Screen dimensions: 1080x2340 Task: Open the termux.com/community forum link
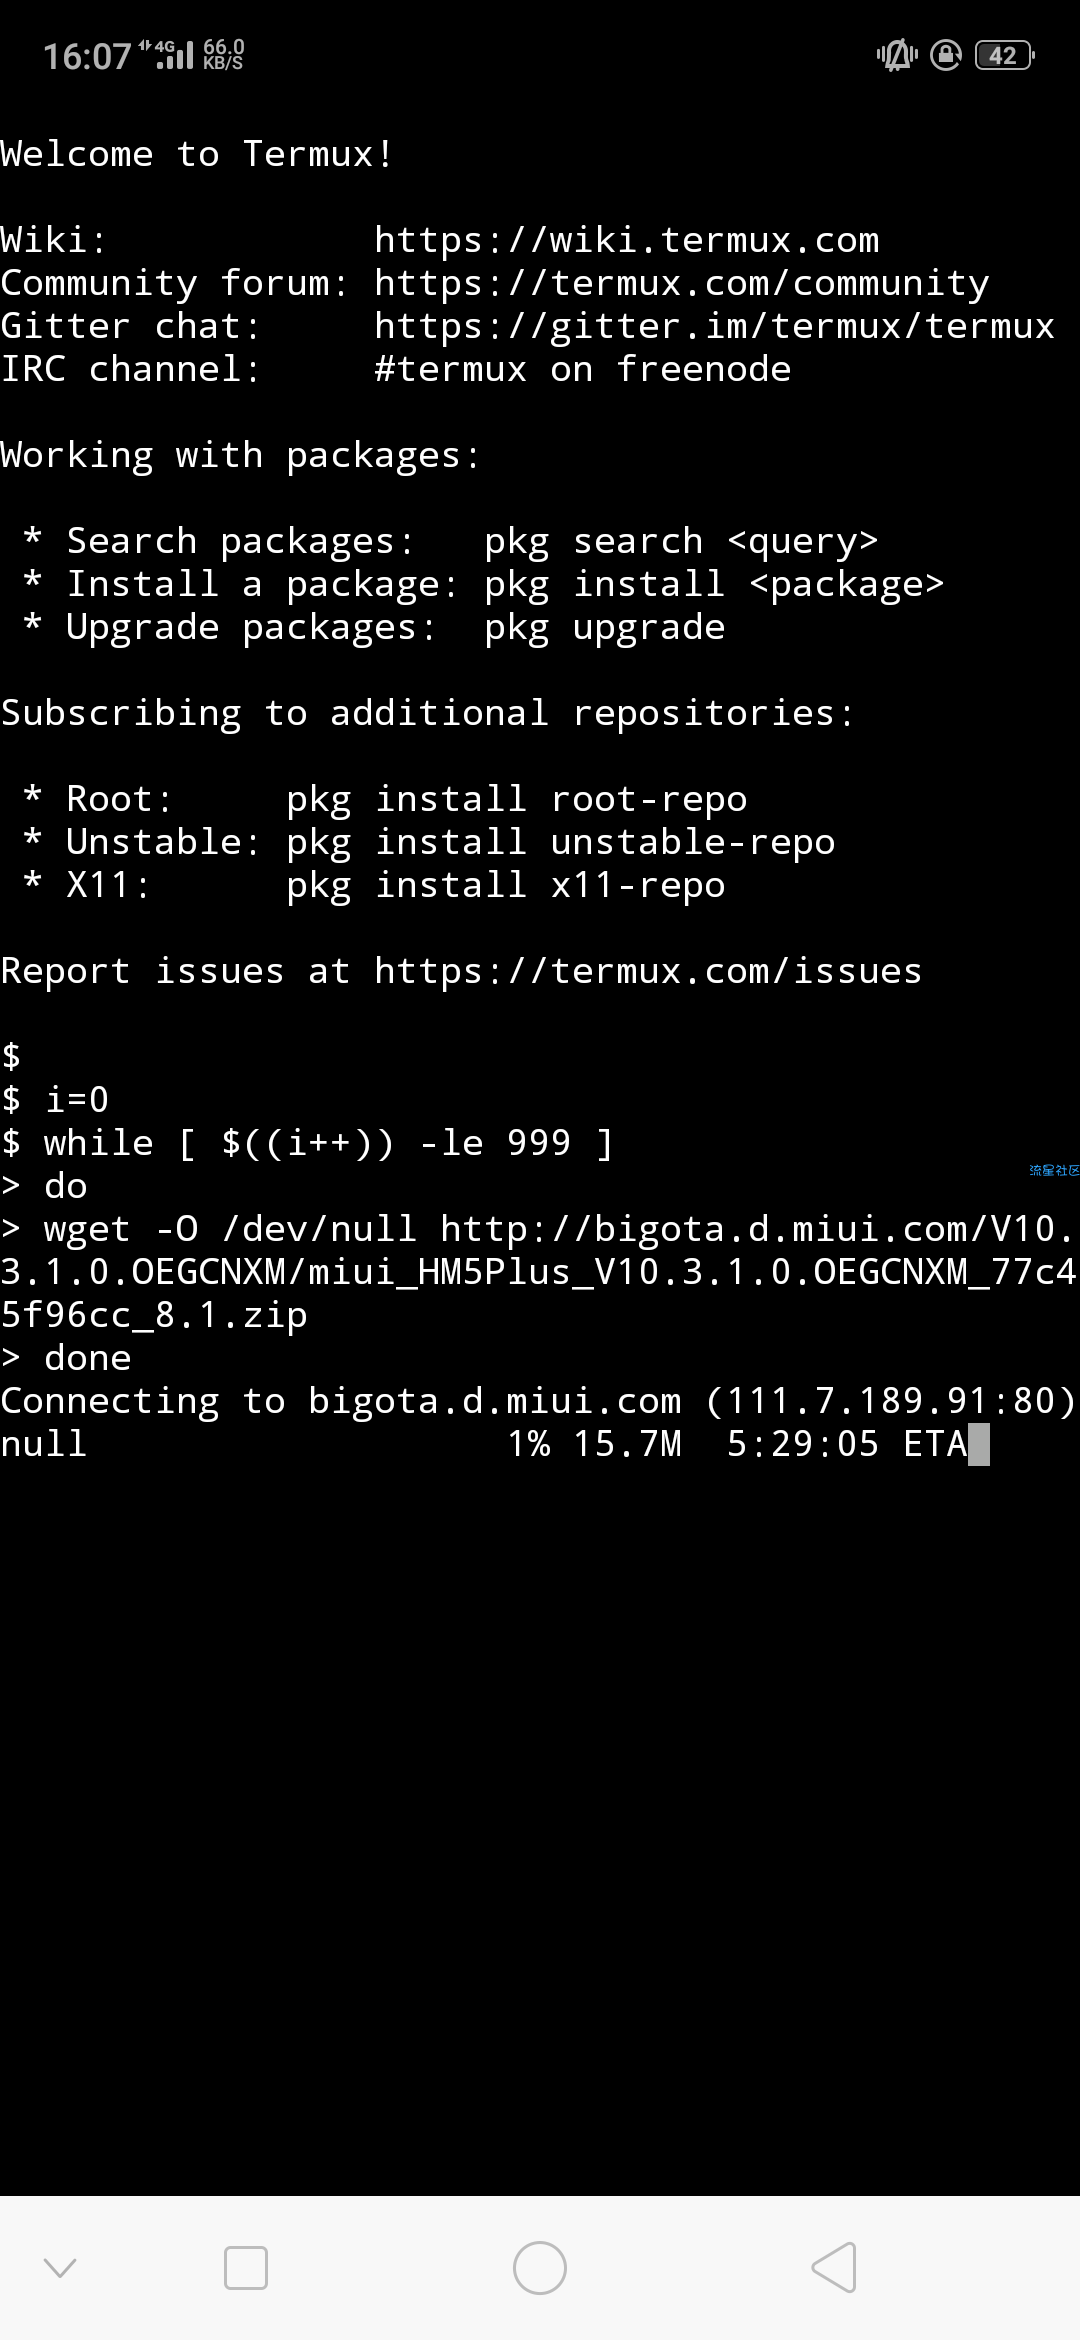click(x=681, y=283)
